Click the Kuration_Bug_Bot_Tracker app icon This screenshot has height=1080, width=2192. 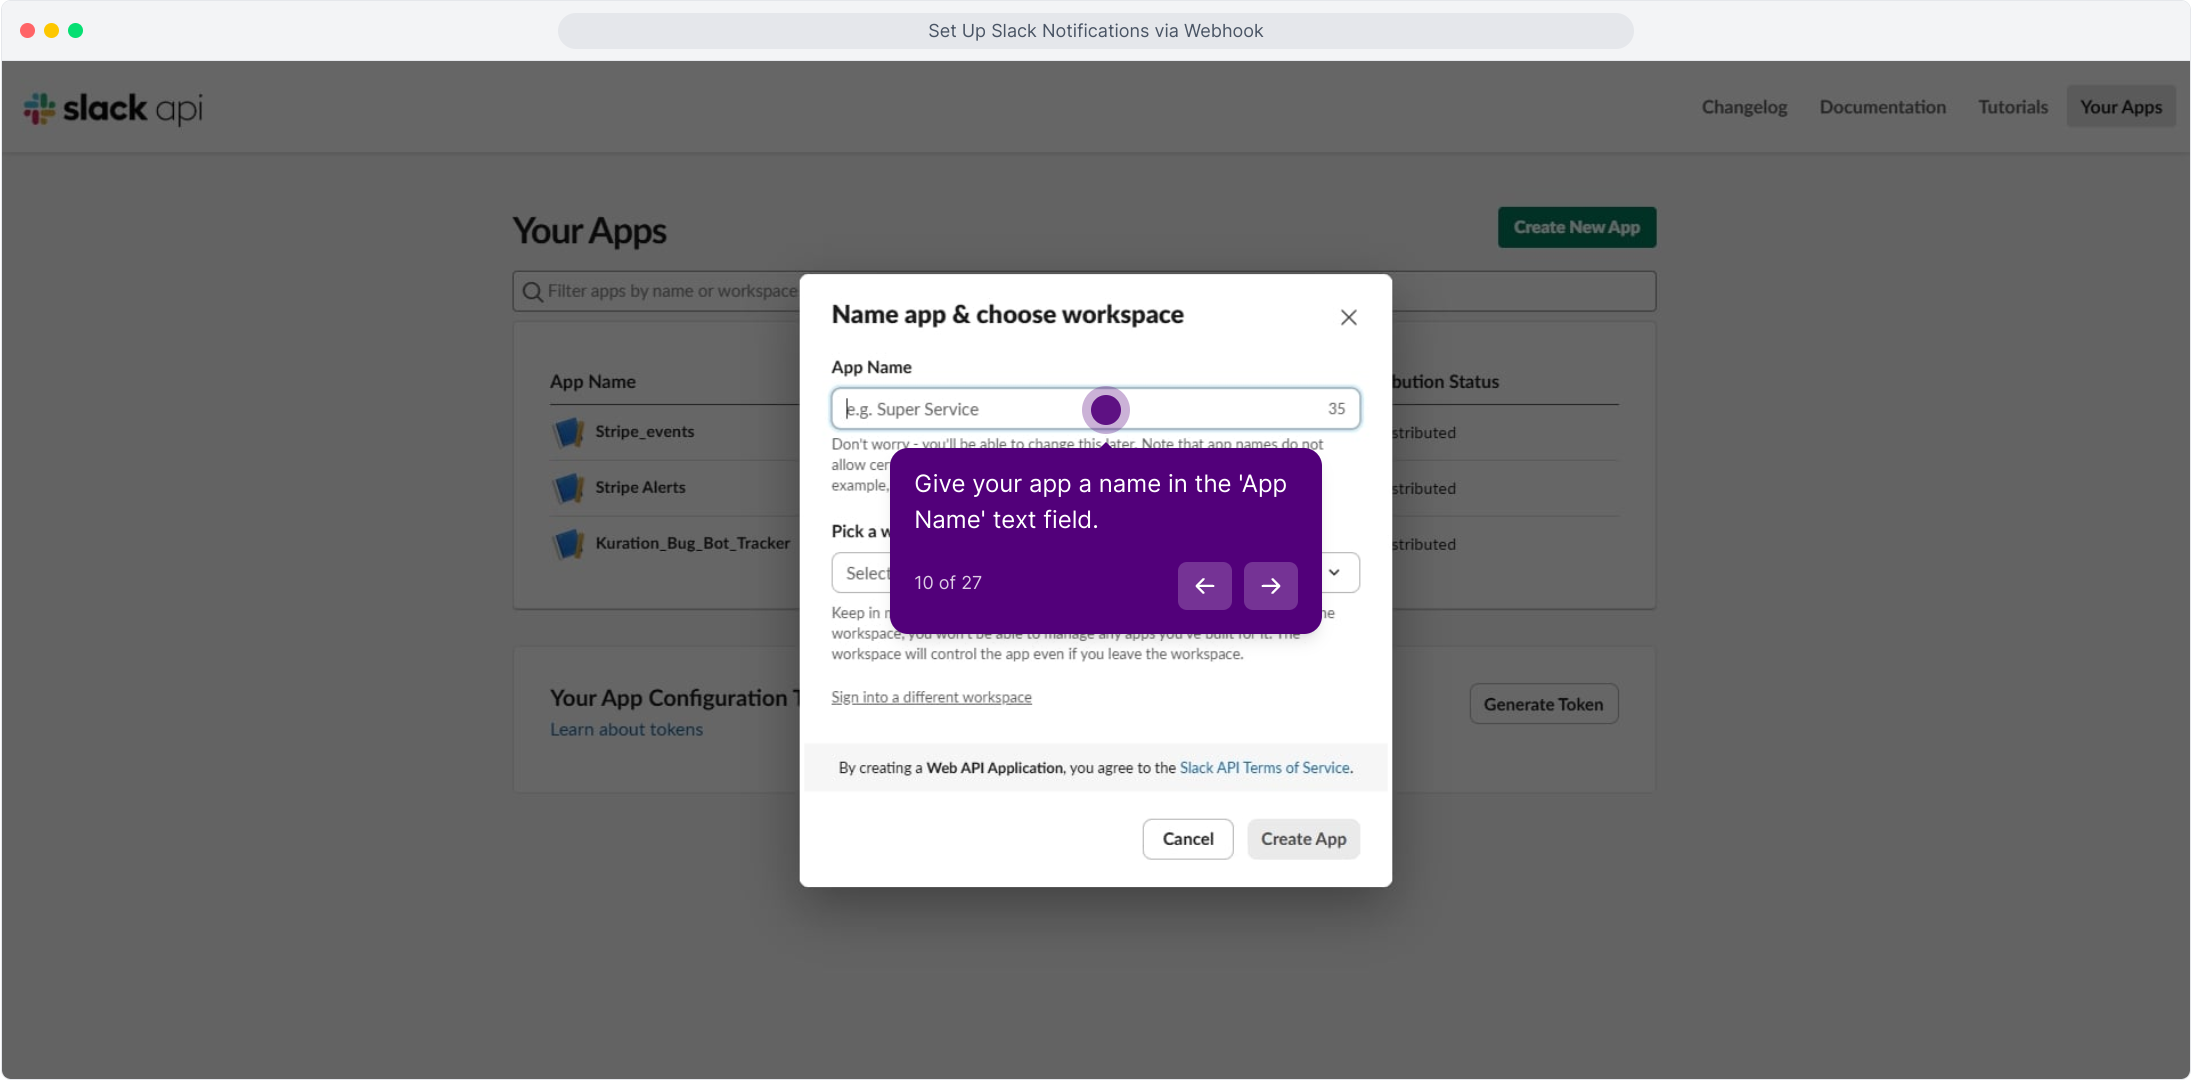[x=568, y=544]
